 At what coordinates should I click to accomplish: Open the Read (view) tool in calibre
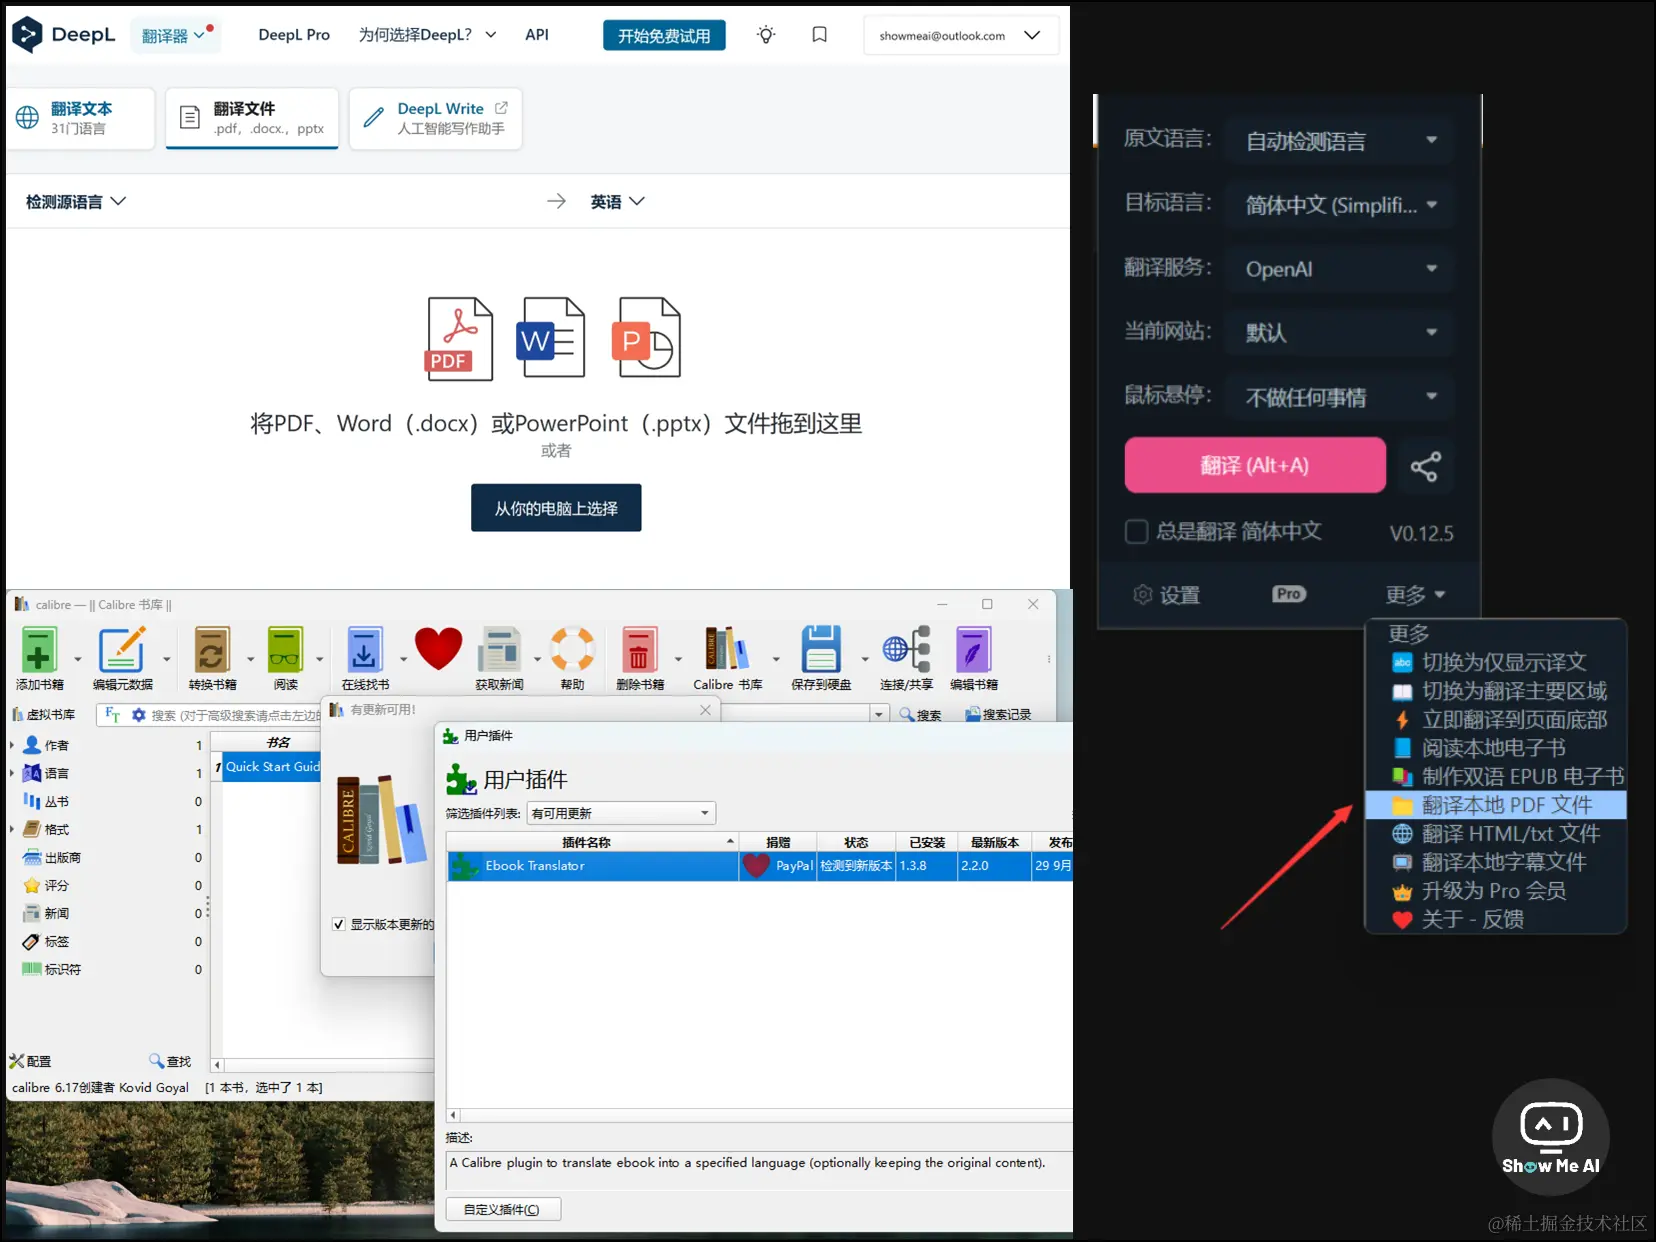click(285, 651)
